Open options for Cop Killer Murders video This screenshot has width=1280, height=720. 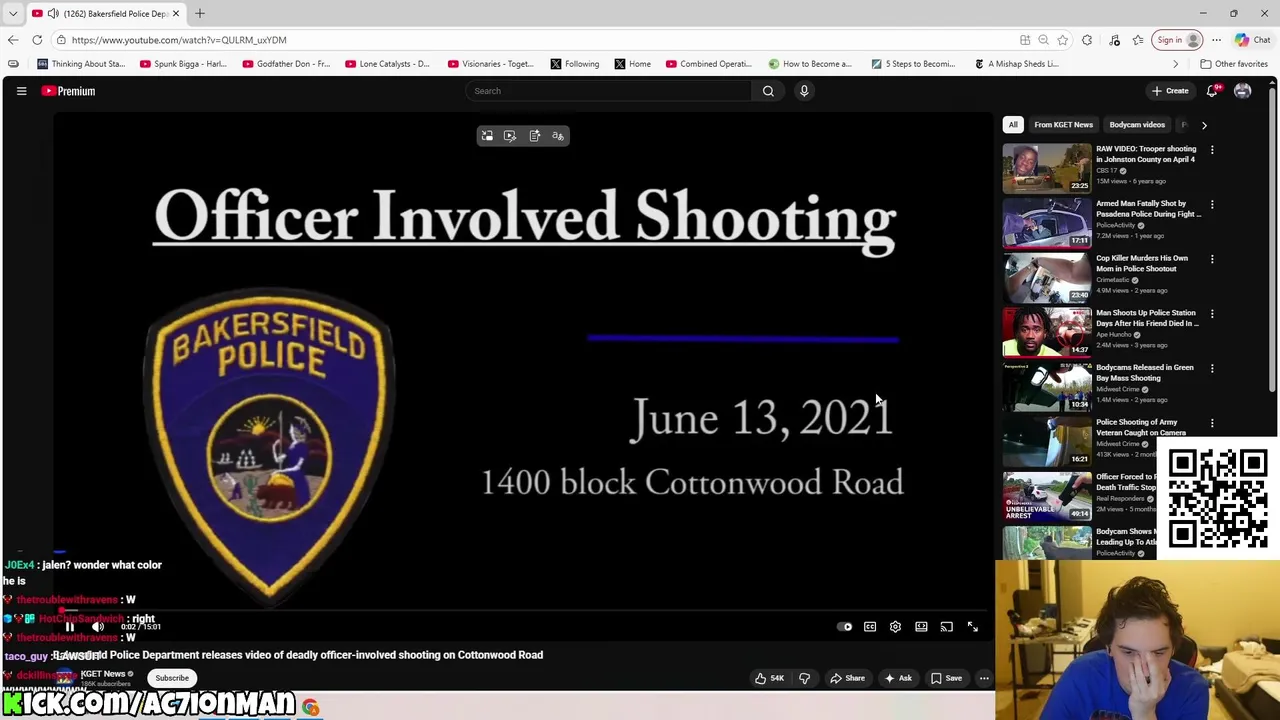coord(1212,259)
